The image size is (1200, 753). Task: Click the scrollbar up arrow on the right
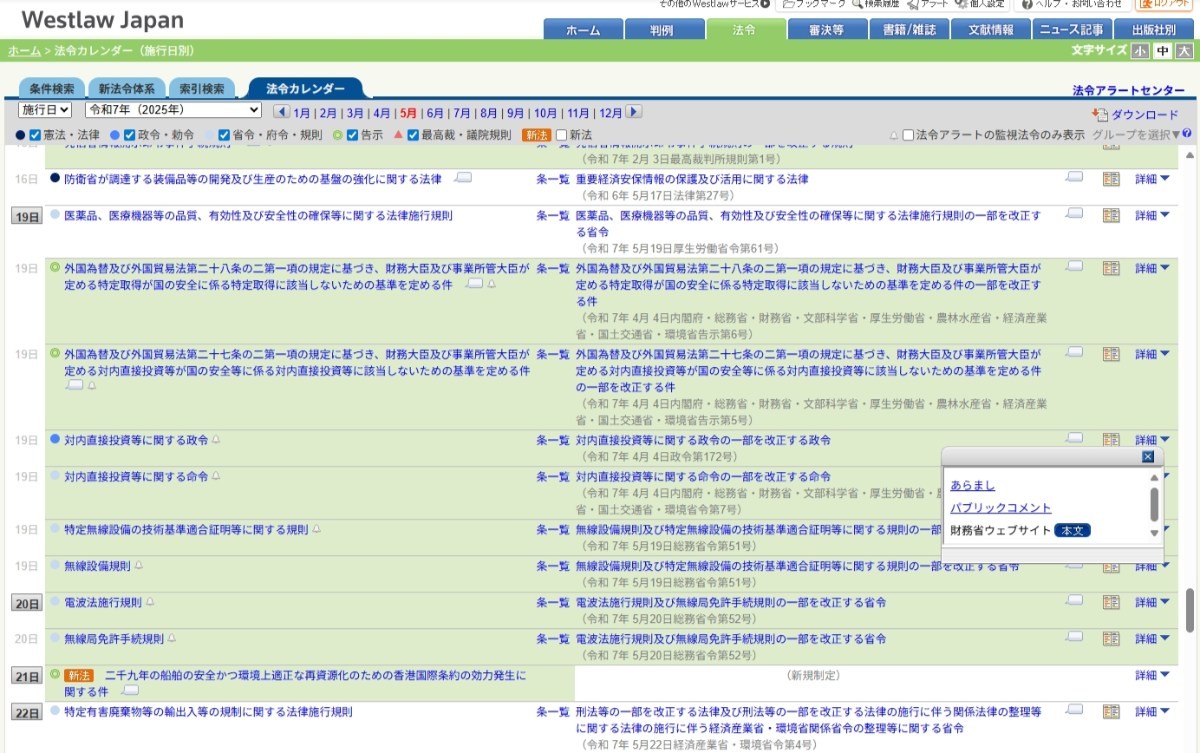tap(1189, 155)
